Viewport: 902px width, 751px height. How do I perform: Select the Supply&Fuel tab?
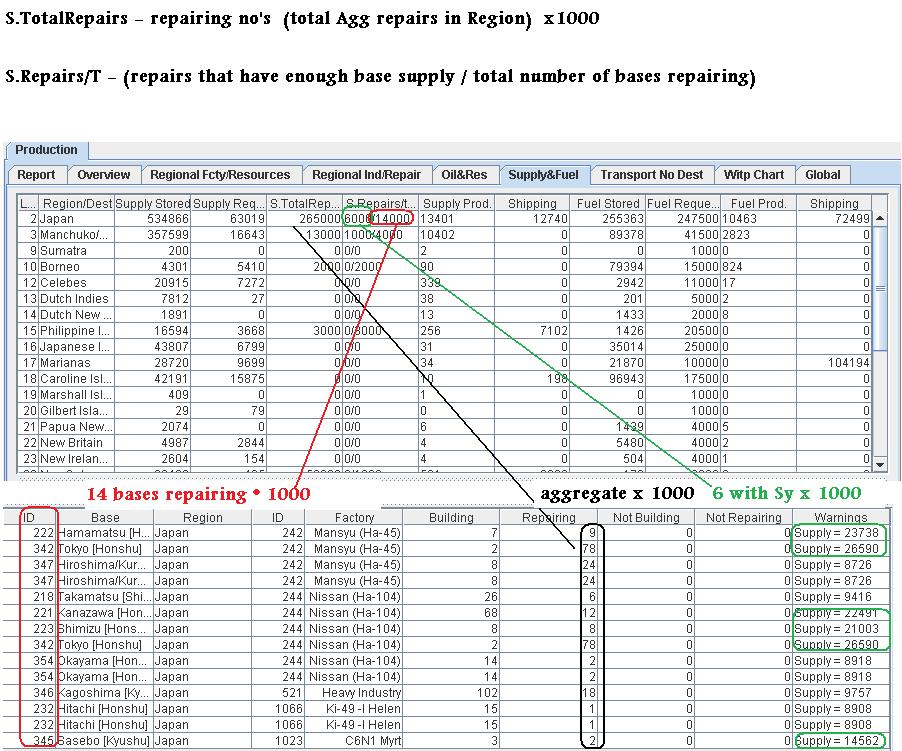[544, 175]
